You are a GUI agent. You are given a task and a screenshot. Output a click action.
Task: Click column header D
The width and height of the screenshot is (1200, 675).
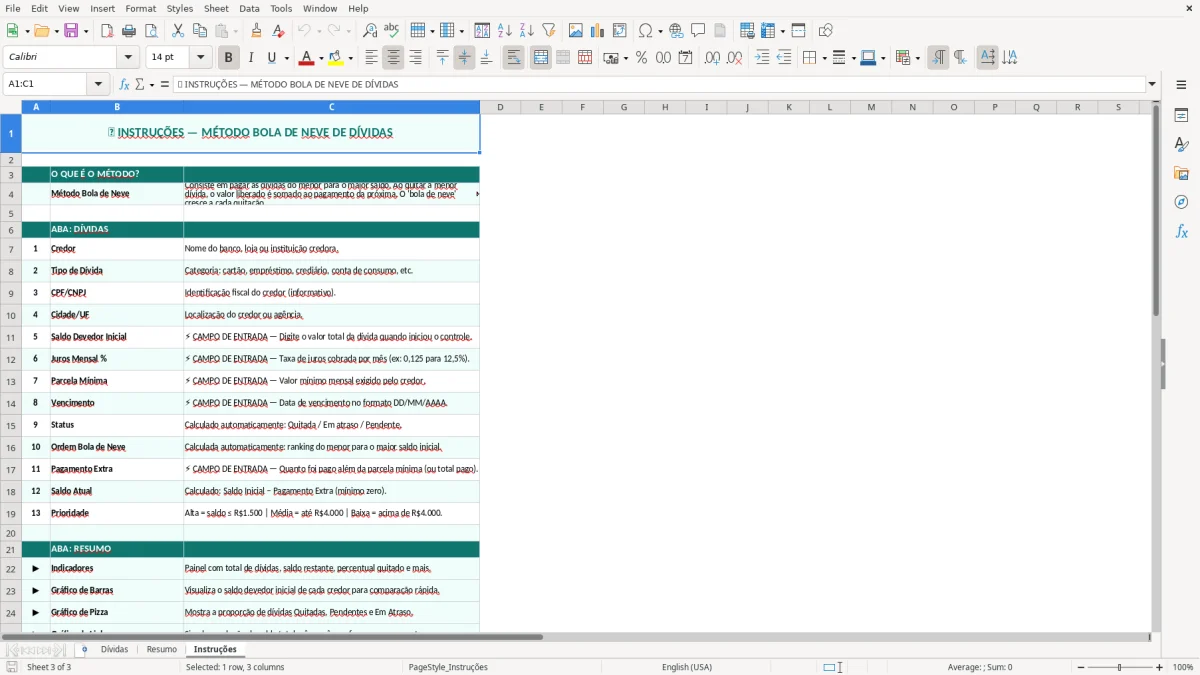[500, 107]
